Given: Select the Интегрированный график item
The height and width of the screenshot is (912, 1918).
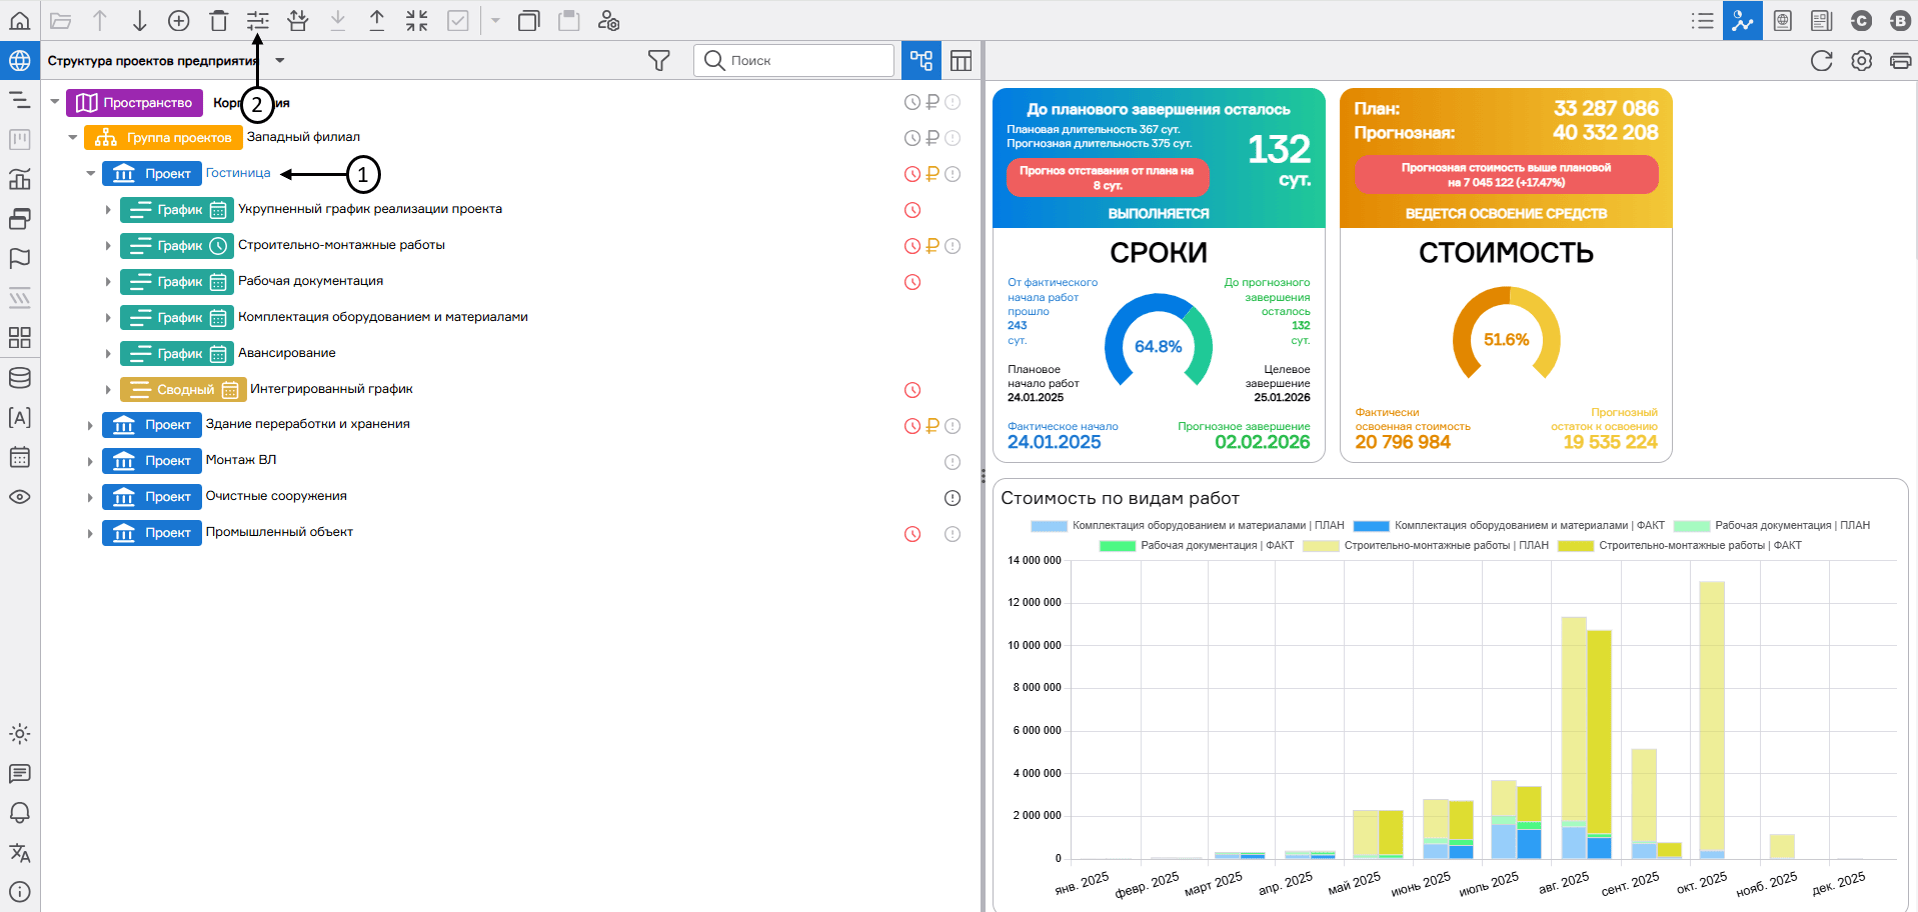Looking at the screenshot, I should pos(331,389).
